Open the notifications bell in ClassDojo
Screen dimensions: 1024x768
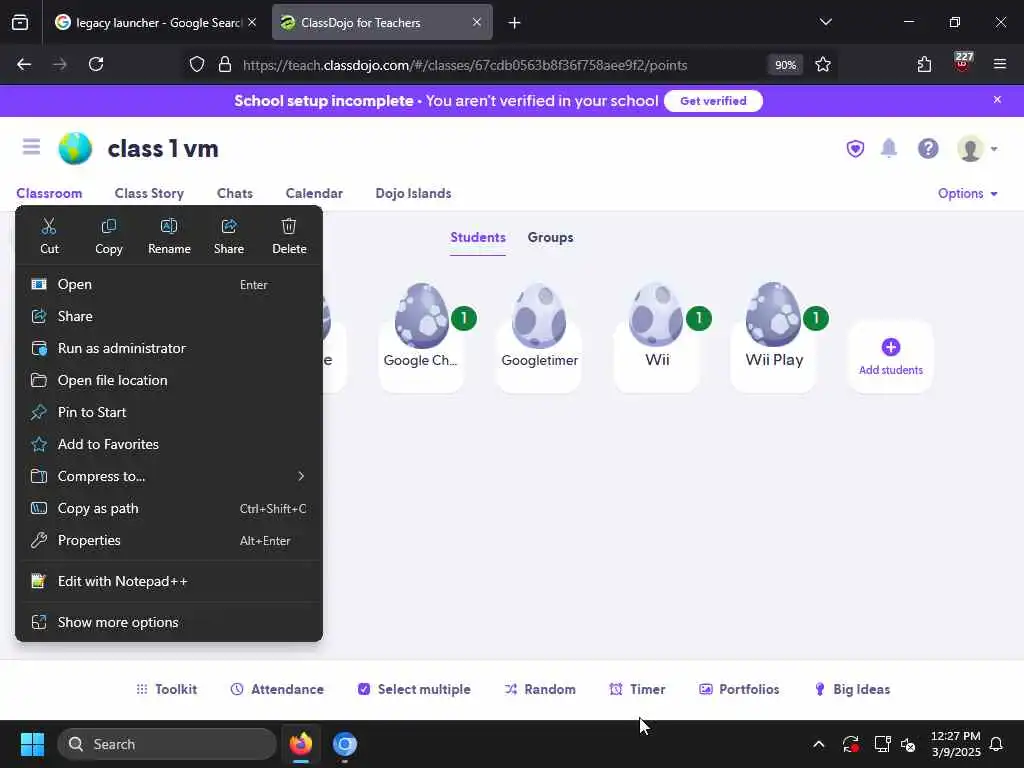coord(889,149)
